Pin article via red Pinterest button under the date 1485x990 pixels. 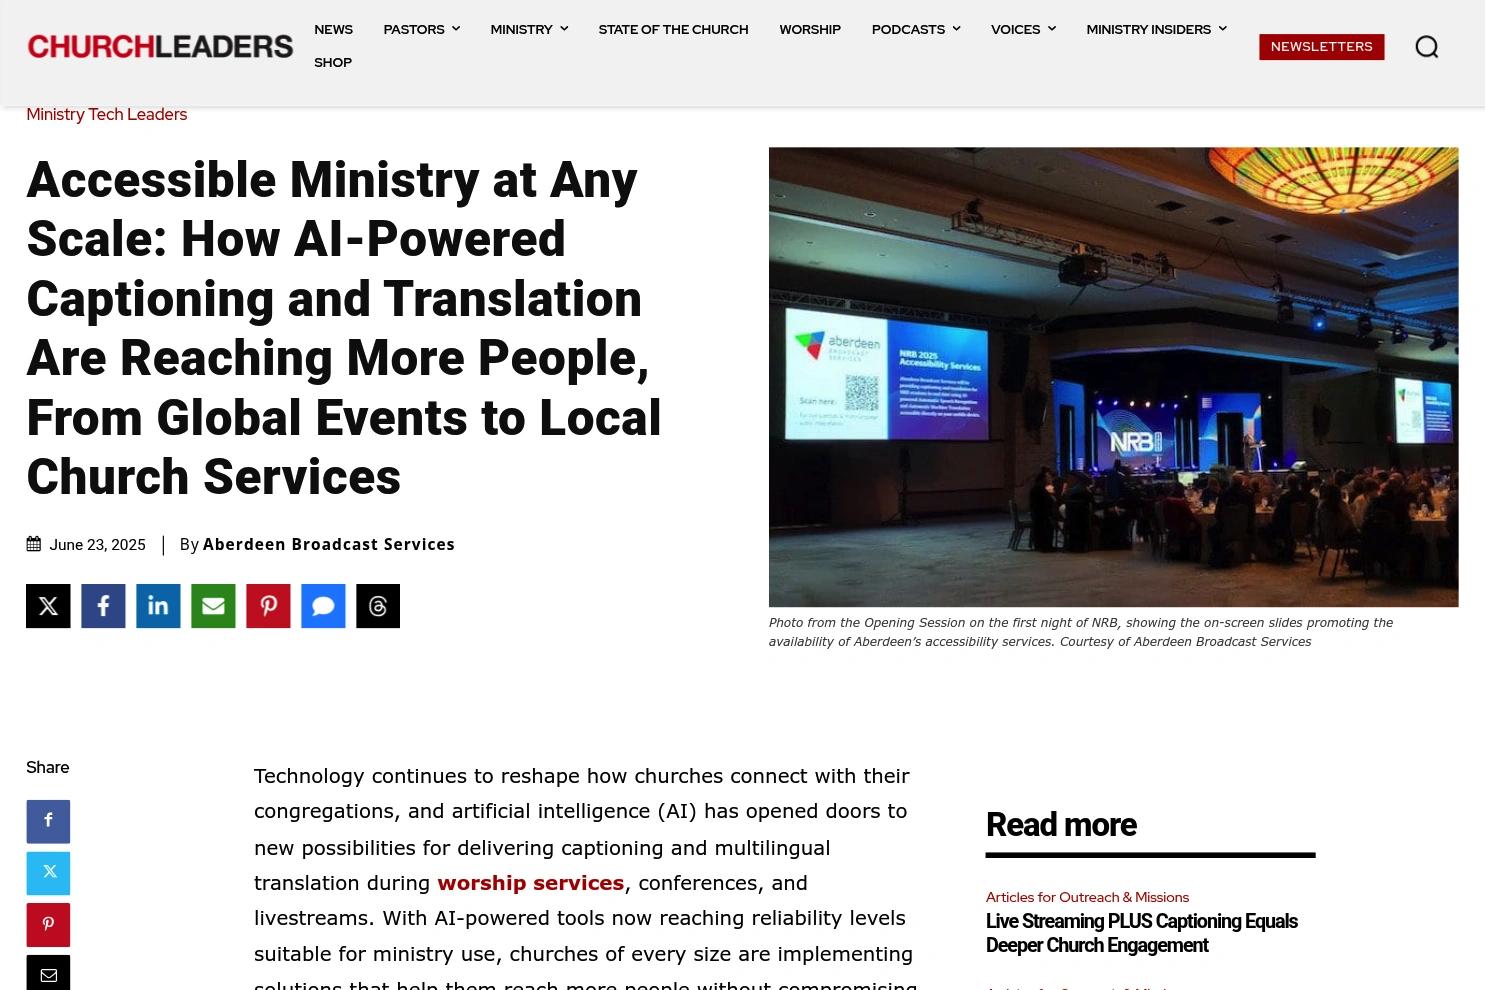click(x=268, y=606)
